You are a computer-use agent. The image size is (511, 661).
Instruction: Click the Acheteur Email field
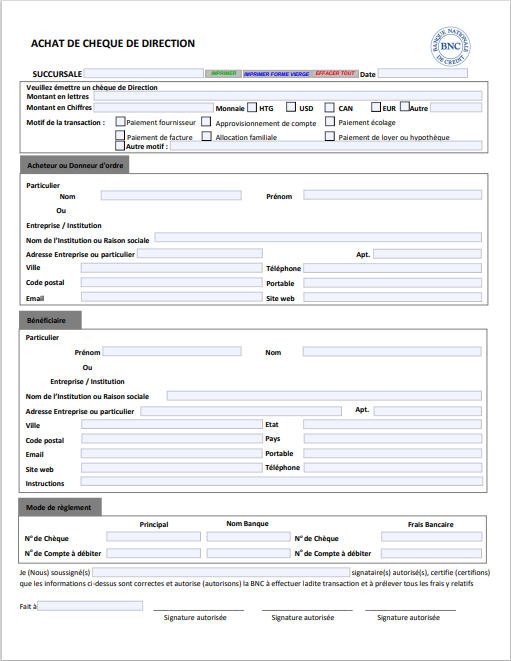coord(172,297)
